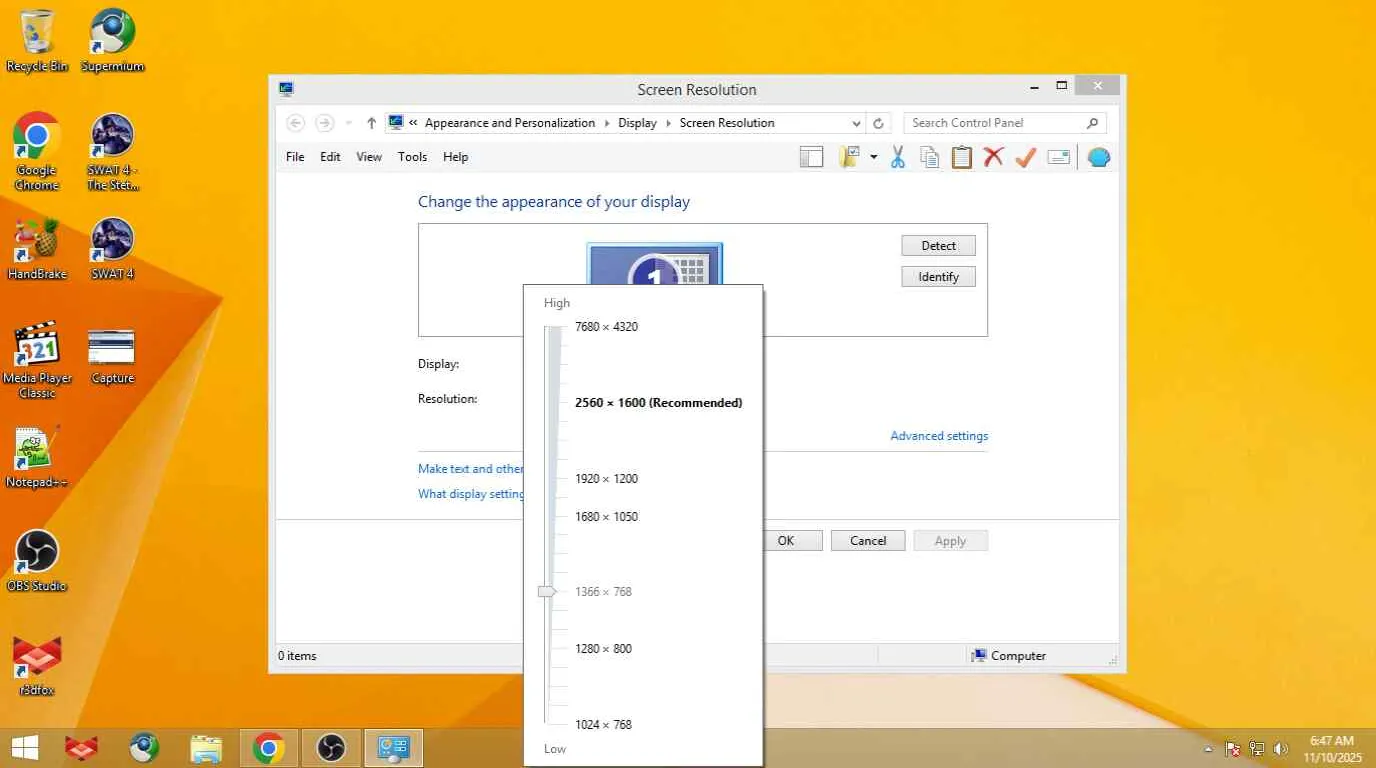The width and height of the screenshot is (1376, 768).
Task: Pick 1024 × 768 resolution label
Action: pos(603,725)
